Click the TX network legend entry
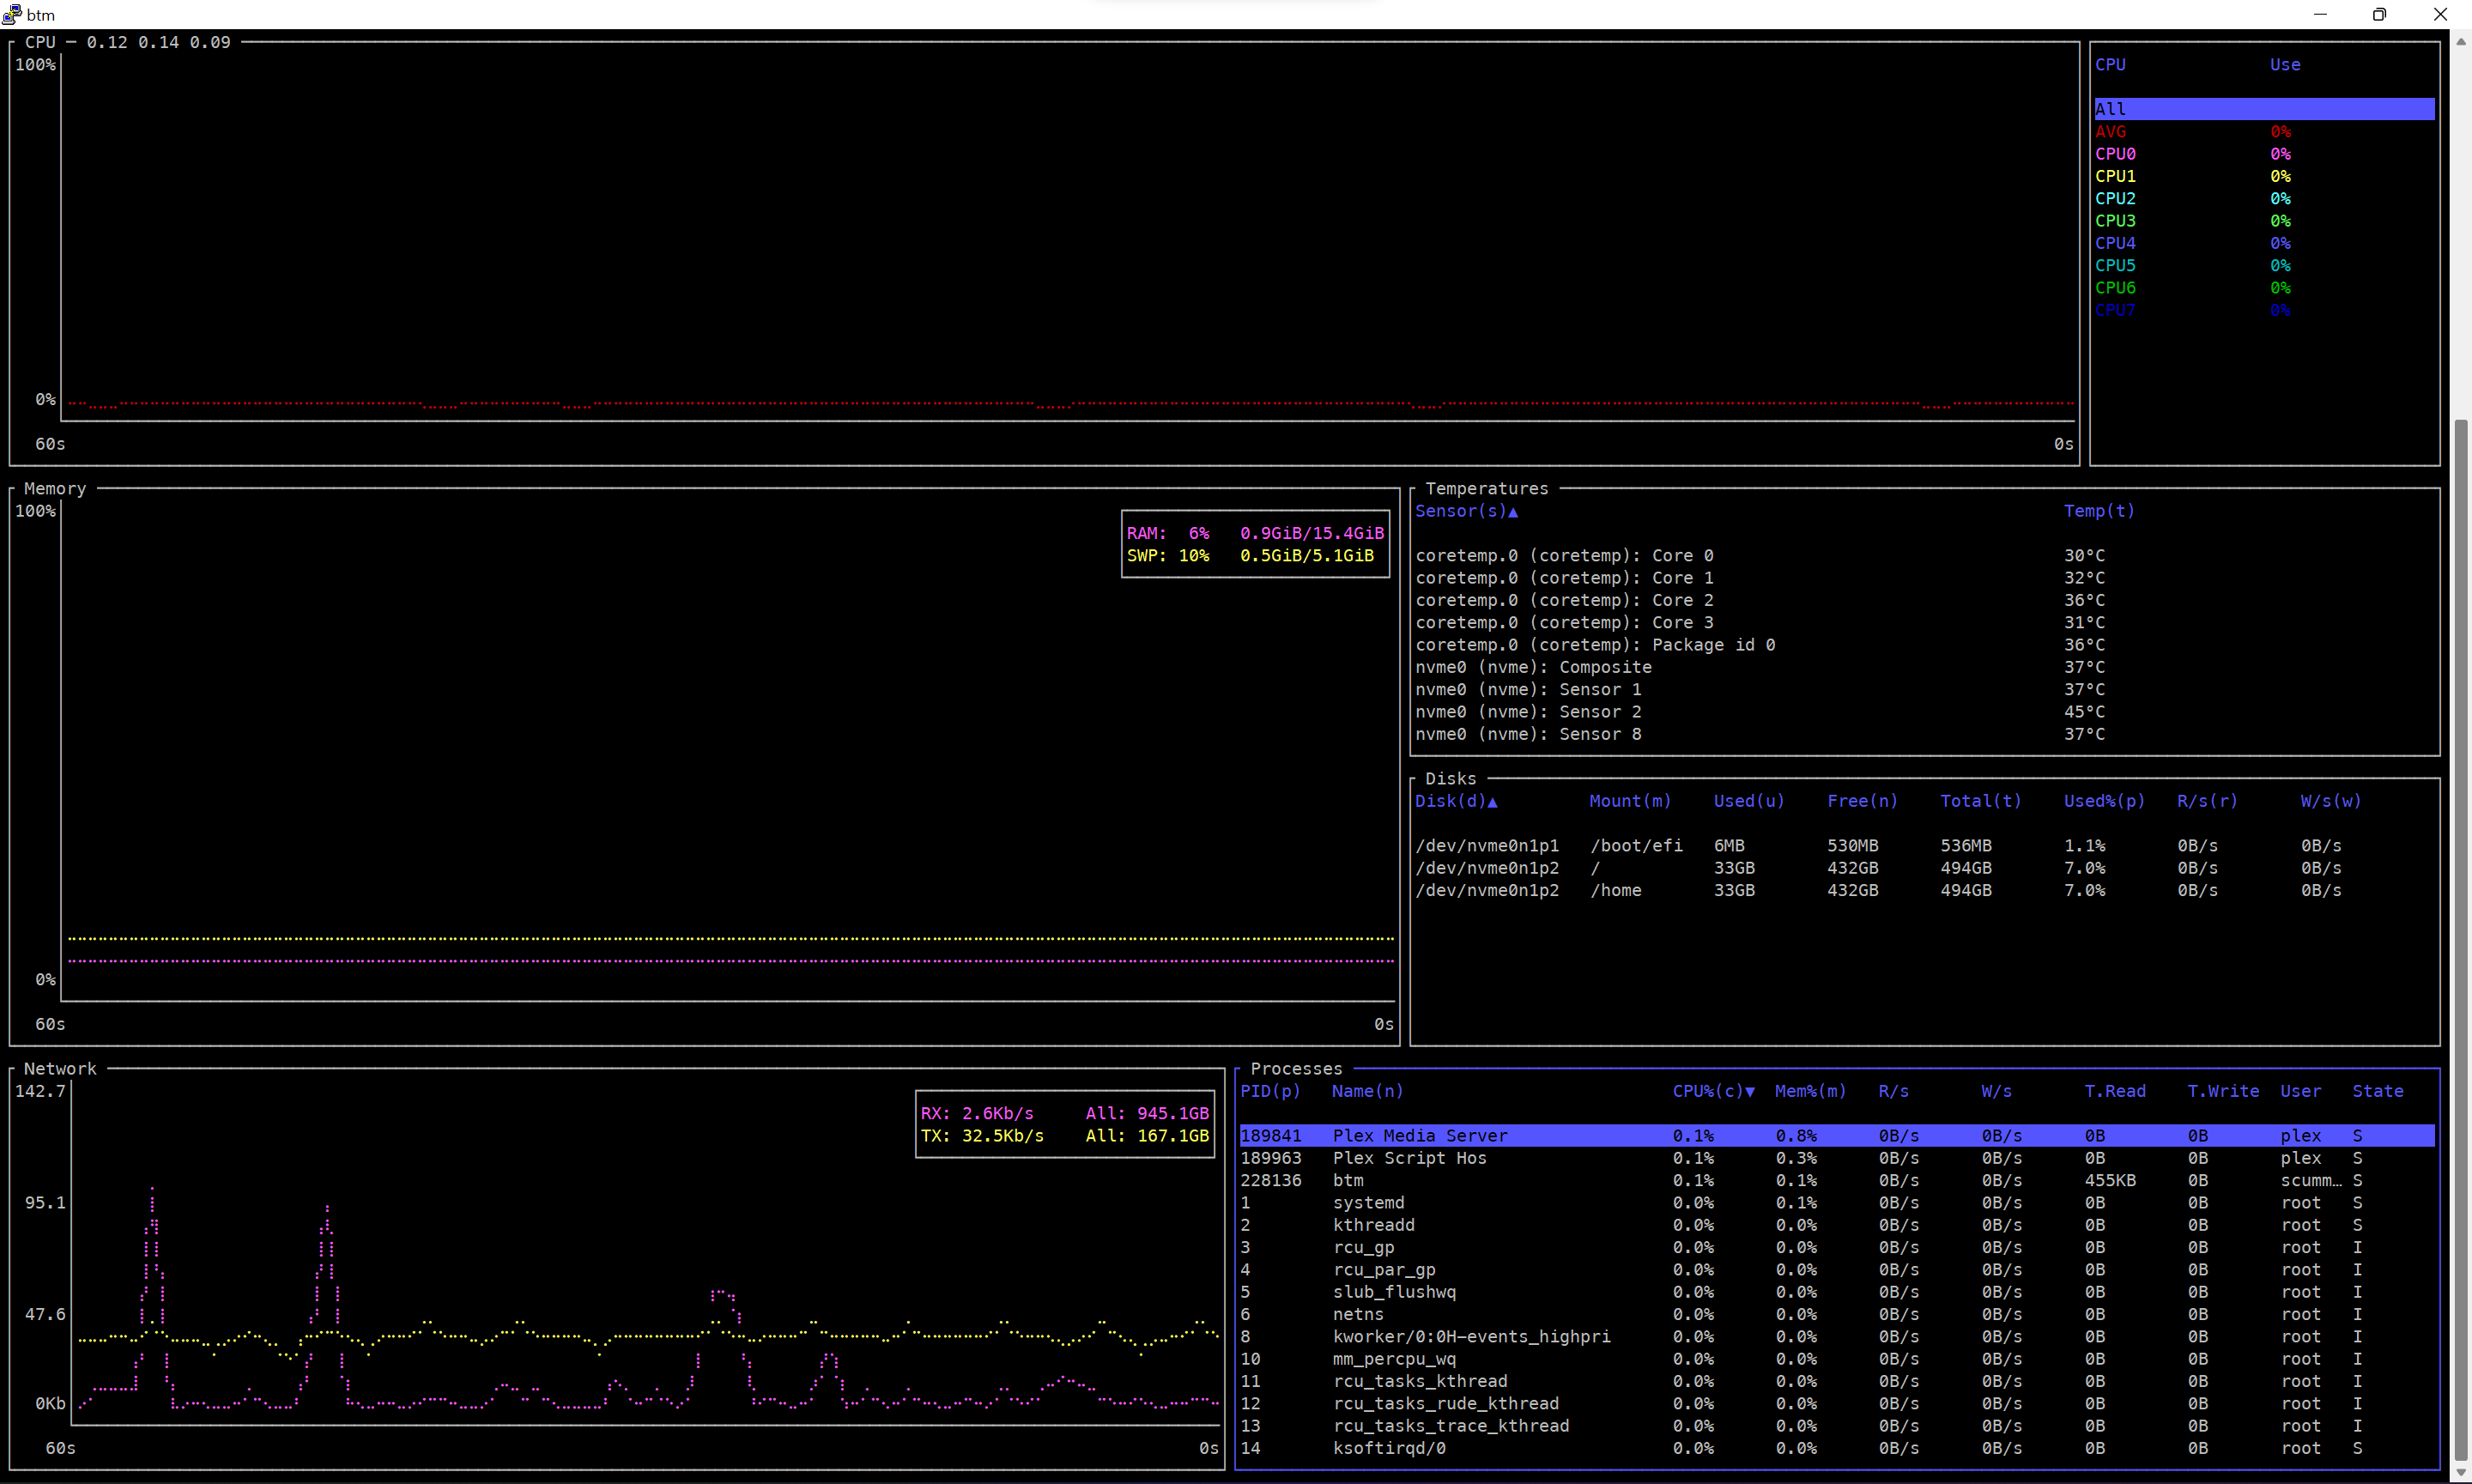 1064,1136
